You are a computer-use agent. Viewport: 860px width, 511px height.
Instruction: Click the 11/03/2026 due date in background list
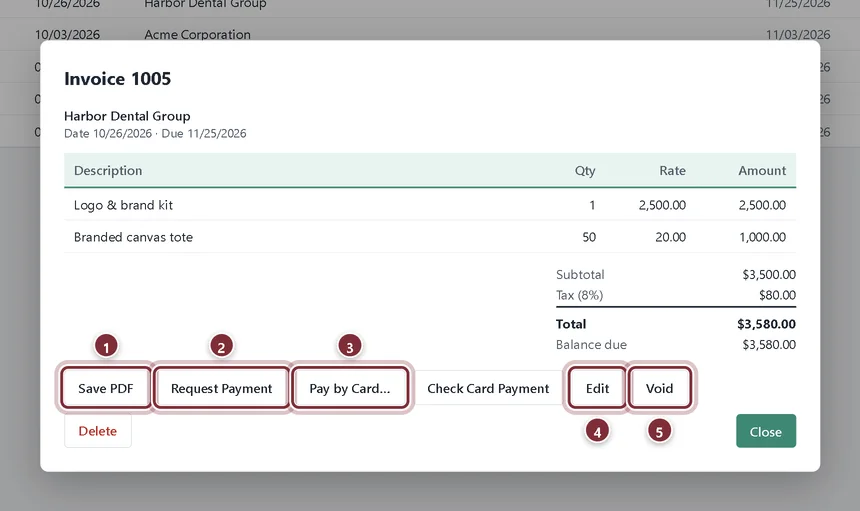point(798,35)
